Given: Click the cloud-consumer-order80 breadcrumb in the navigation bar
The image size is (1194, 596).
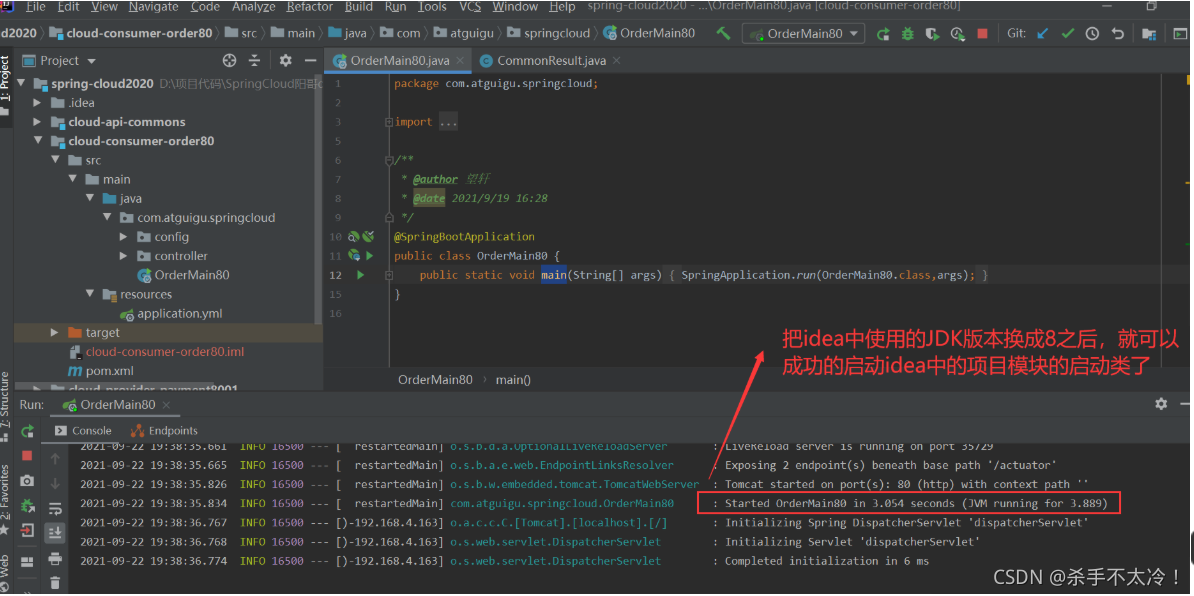Looking at the screenshot, I should [x=133, y=33].
